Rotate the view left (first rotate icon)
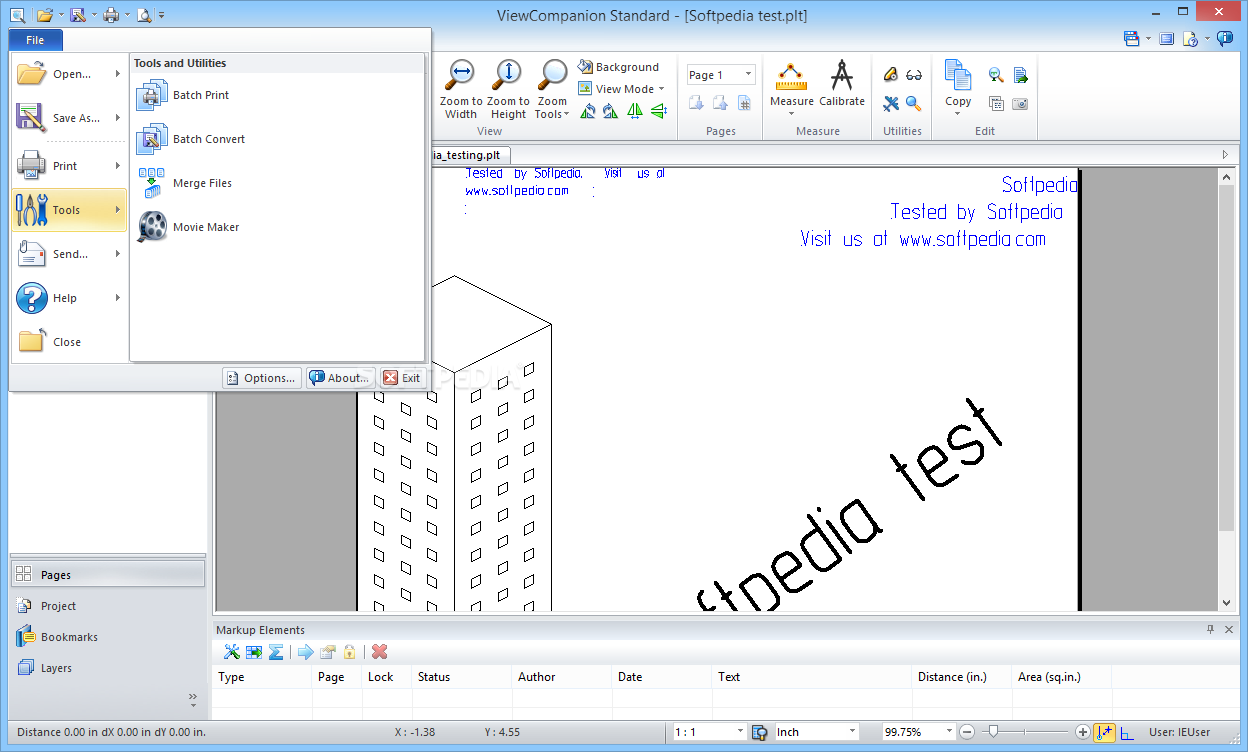Image resolution: width=1248 pixels, height=752 pixels. (x=588, y=111)
